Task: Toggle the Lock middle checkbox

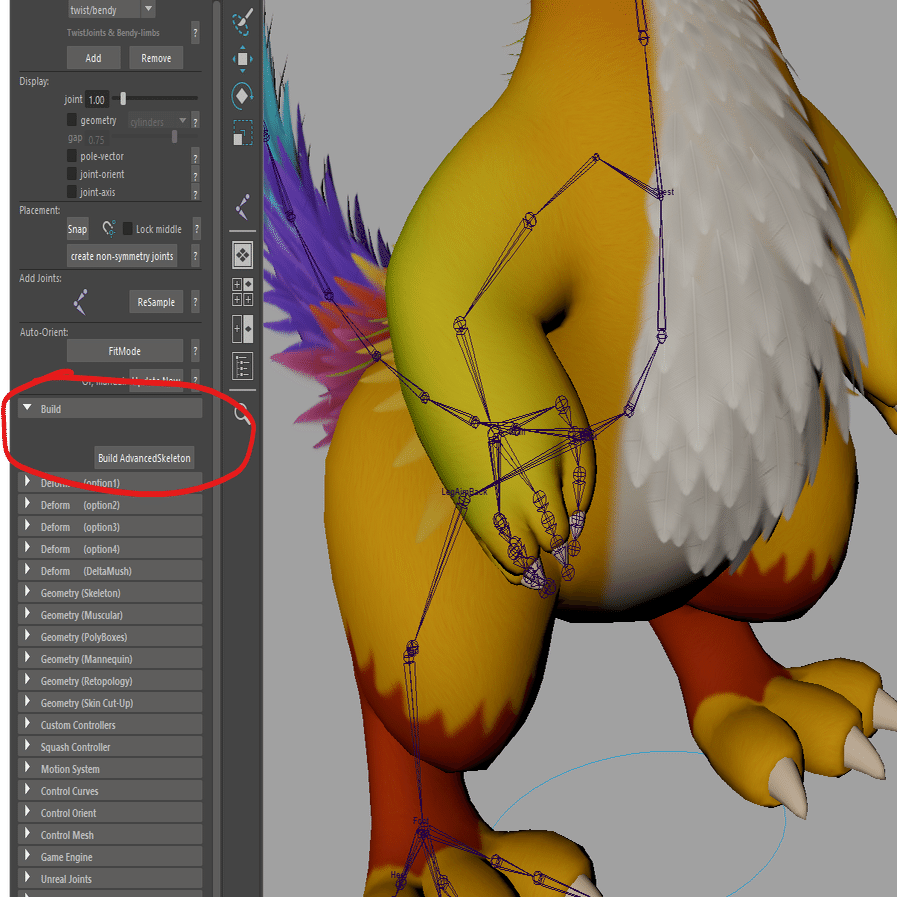Action: (128, 228)
